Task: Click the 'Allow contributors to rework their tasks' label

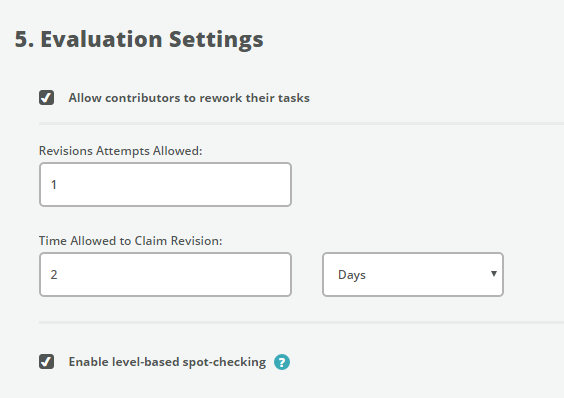Action: [189, 98]
